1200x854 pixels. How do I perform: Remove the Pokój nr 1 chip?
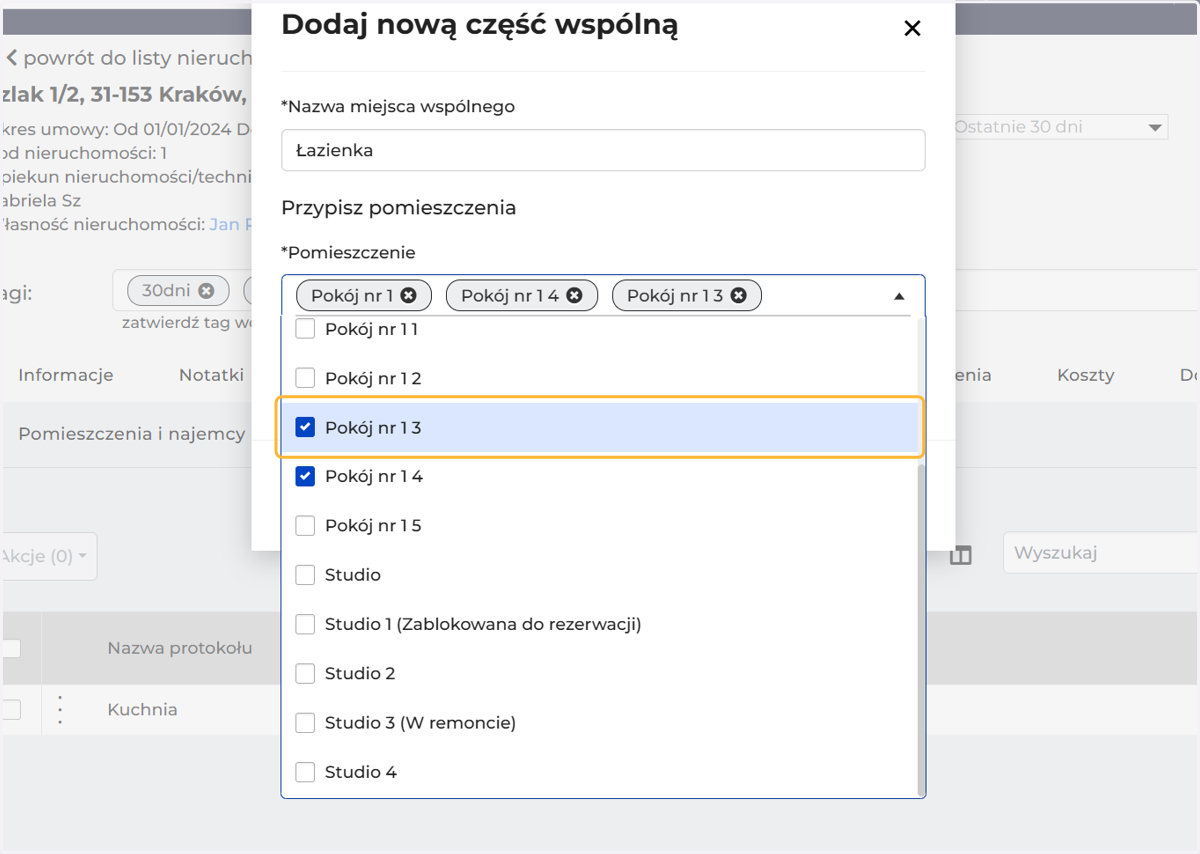point(408,296)
